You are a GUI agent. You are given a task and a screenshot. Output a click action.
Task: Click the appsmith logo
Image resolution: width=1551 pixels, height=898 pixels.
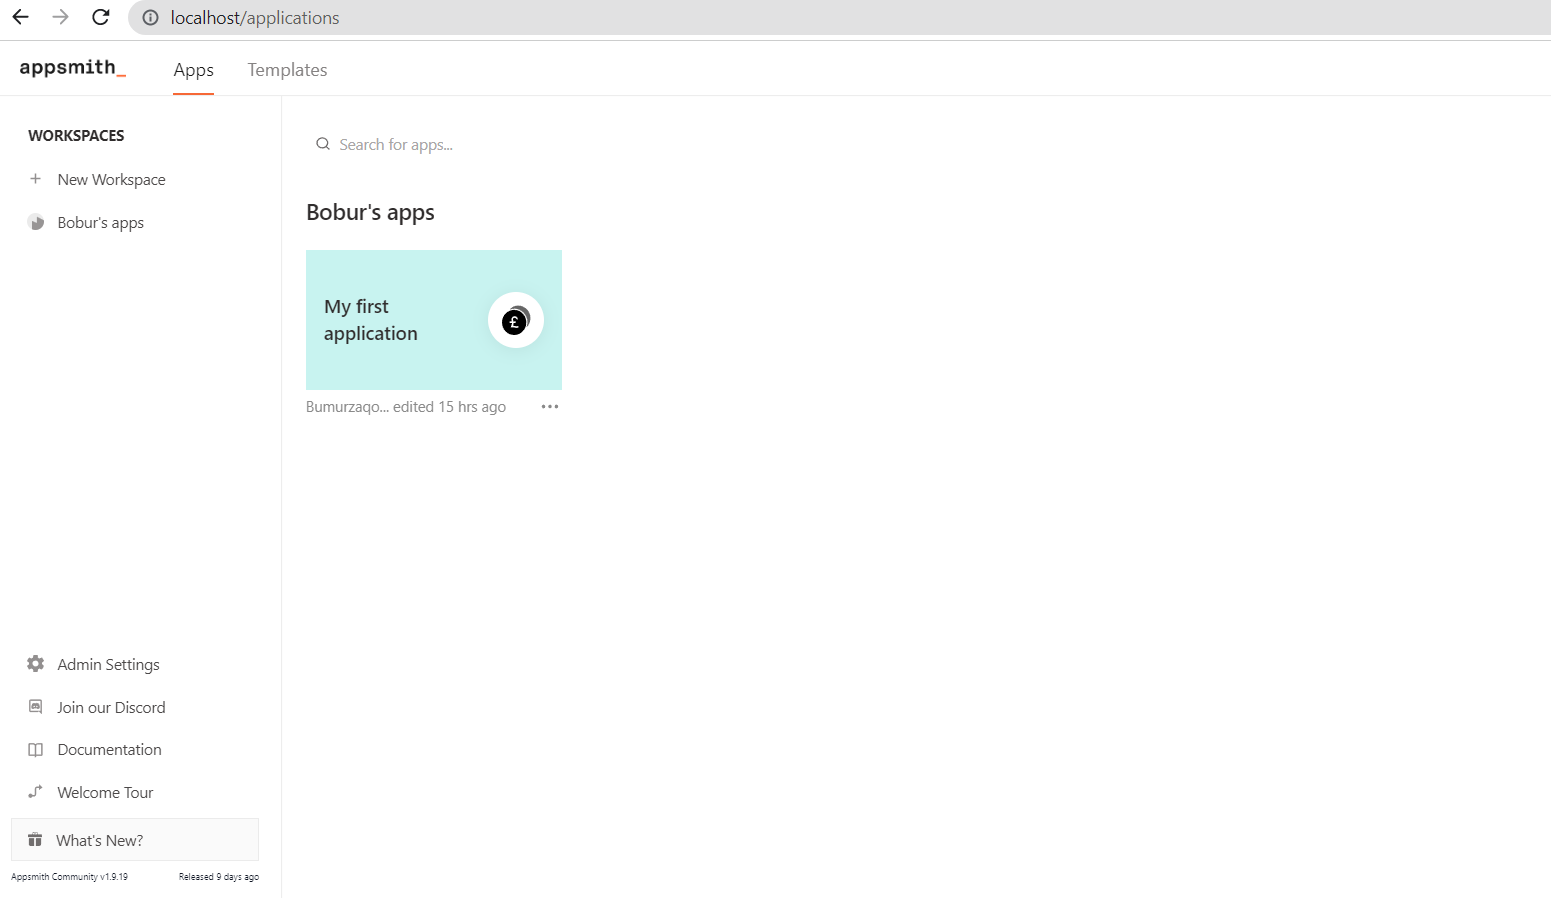[72, 68]
